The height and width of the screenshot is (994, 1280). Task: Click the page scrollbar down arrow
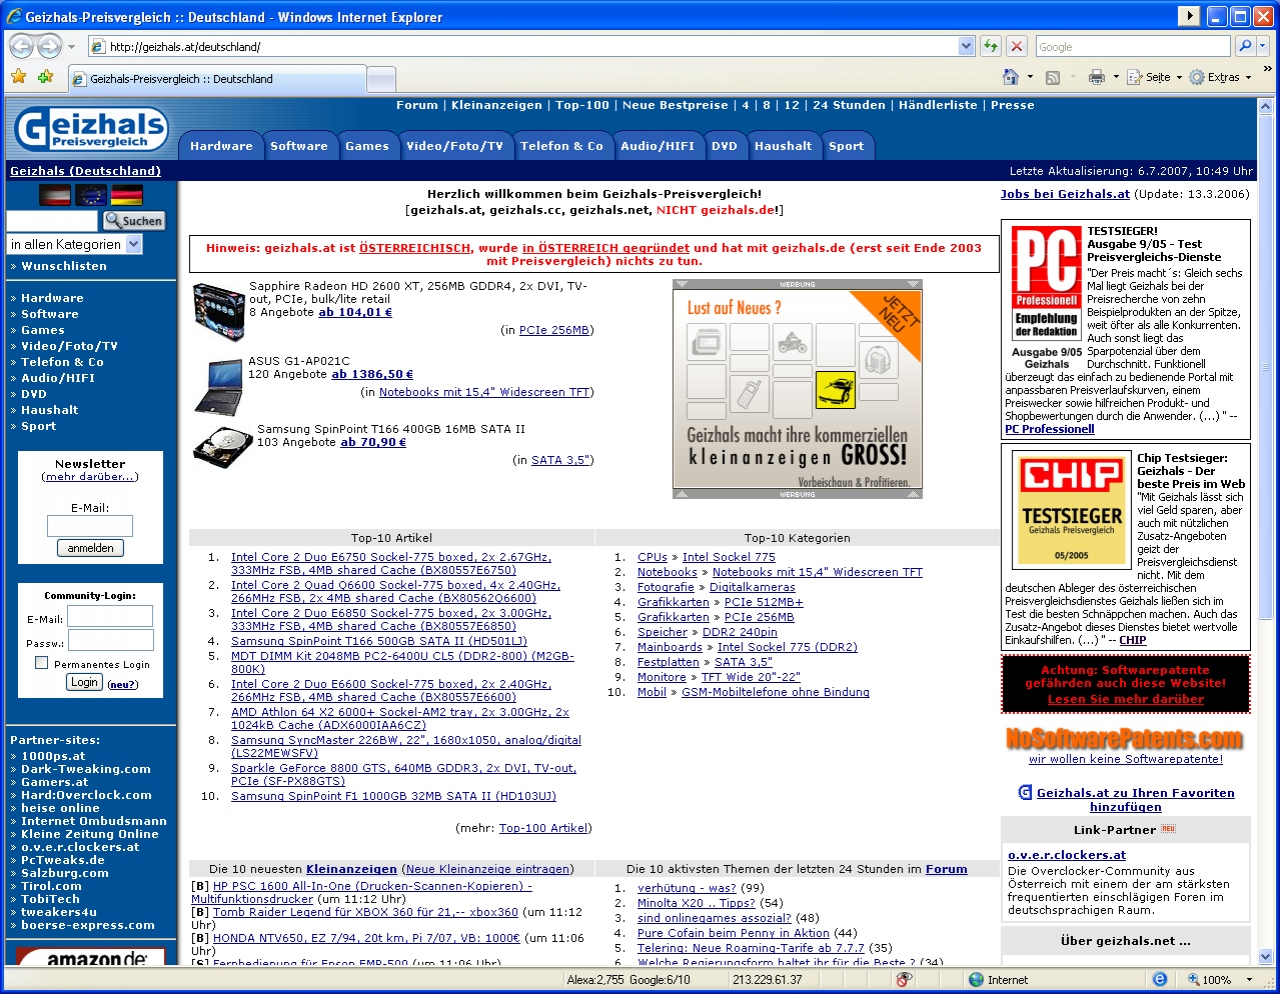click(x=1265, y=957)
